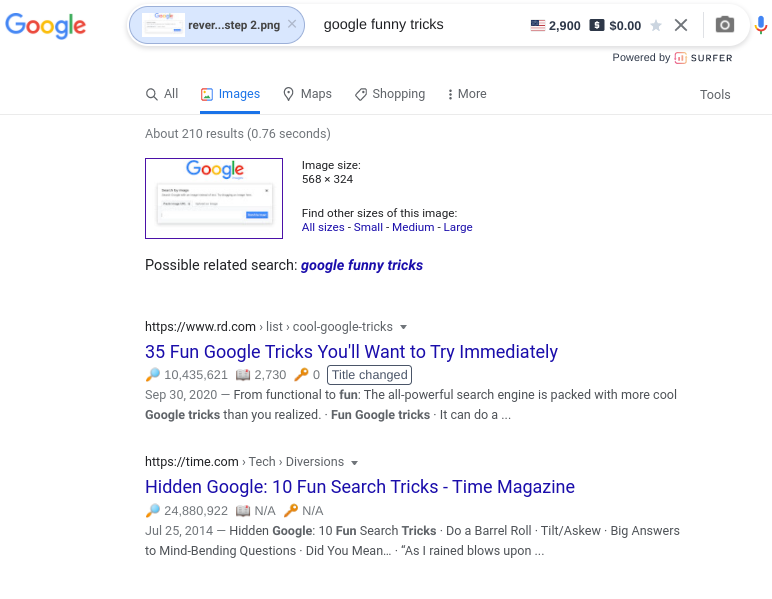Click the star favorite keyword icon
Screen dimensions: 772x599
[x=656, y=26]
